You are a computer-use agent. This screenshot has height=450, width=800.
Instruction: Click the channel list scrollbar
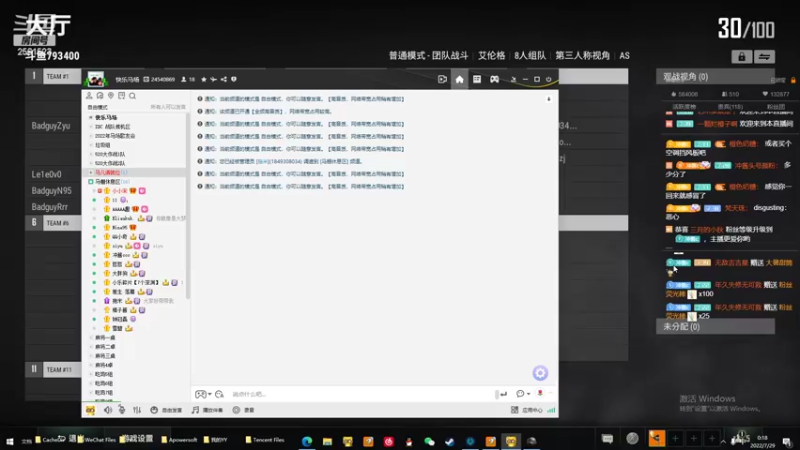point(188,206)
